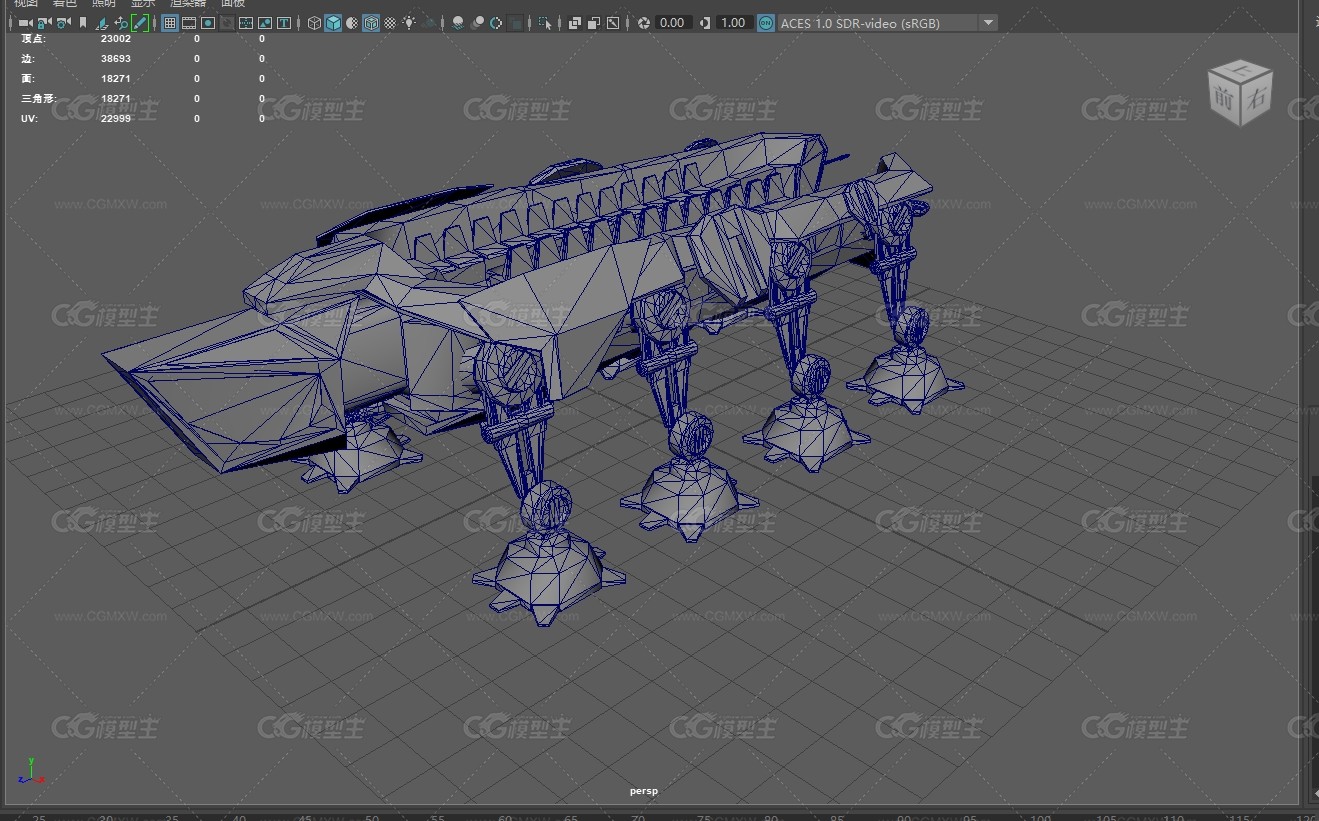Click the Shadows icon
The width and height of the screenshot is (1319, 821).
(x=428, y=22)
